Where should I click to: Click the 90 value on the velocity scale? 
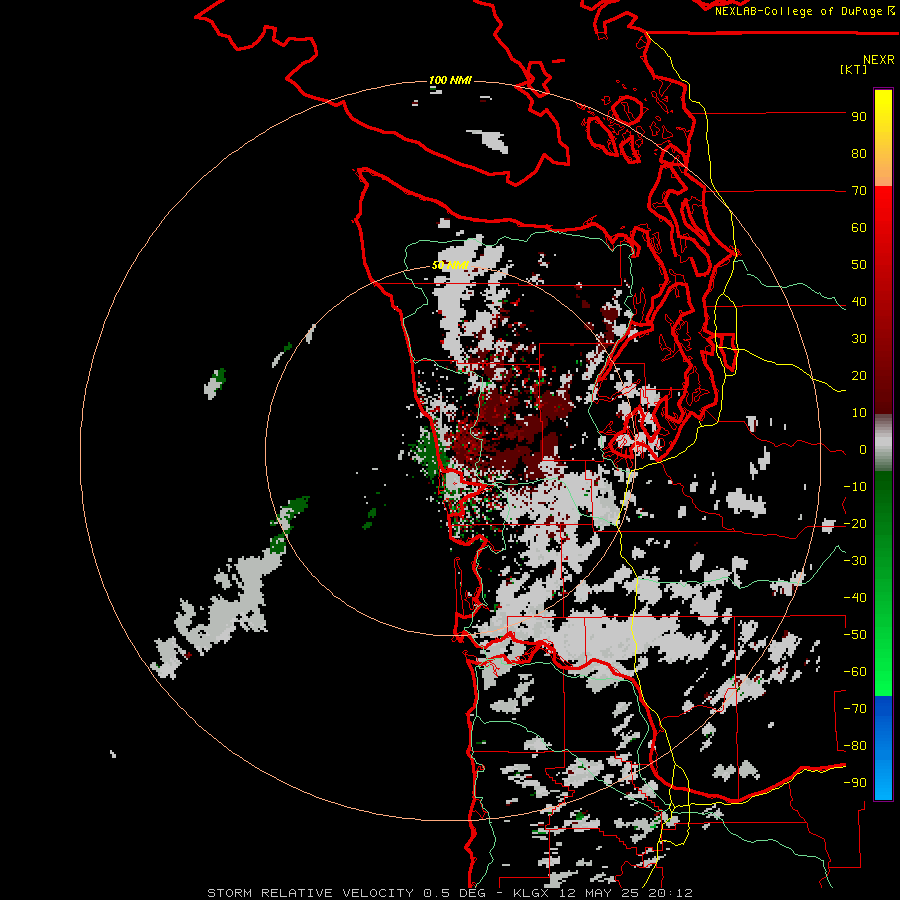point(859,117)
